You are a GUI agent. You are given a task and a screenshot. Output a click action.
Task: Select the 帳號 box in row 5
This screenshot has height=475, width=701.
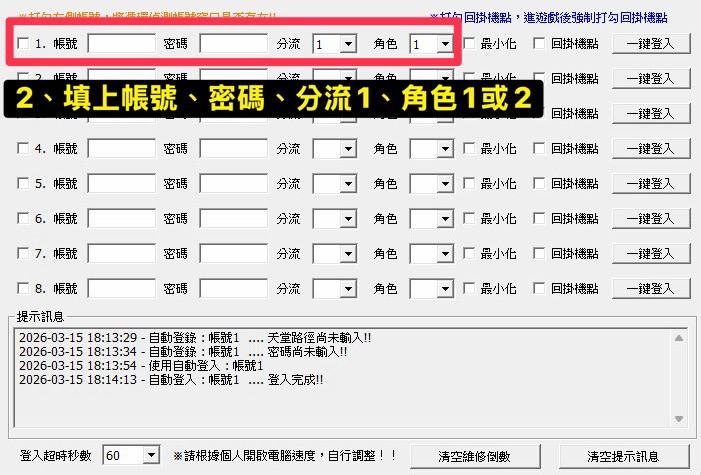click(122, 183)
